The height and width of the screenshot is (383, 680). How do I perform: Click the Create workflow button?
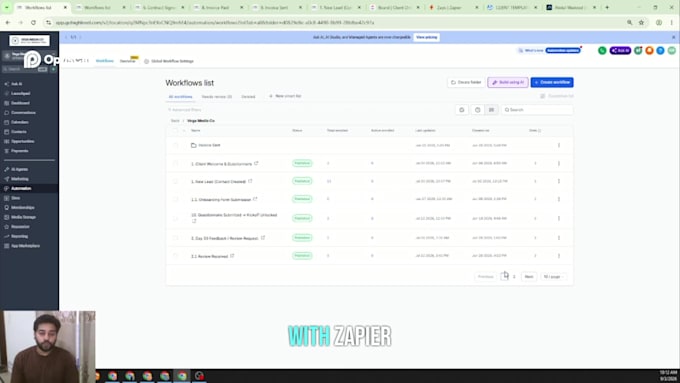coord(552,82)
